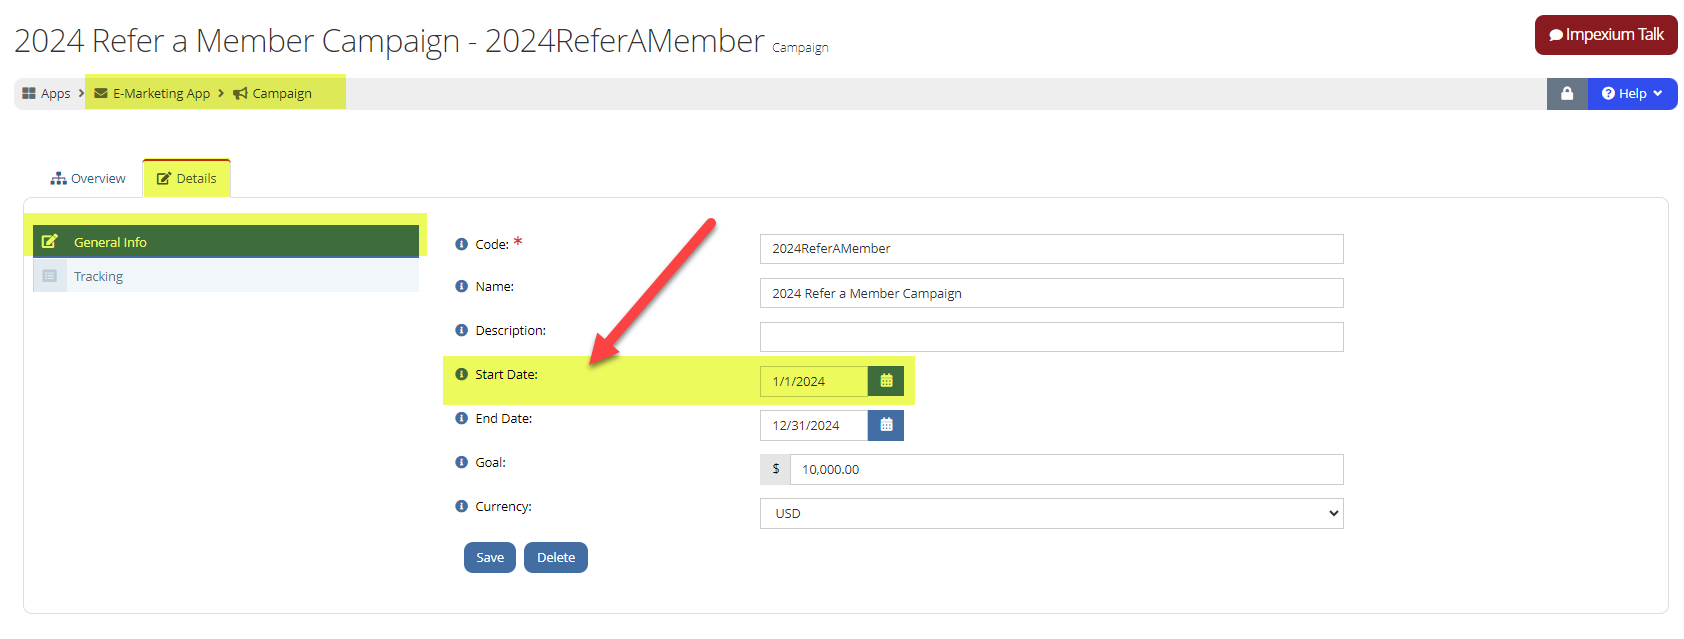This screenshot has height=639, width=1684.
Task: Click the info icon beside Name
Action: click(x=461, y=286)
